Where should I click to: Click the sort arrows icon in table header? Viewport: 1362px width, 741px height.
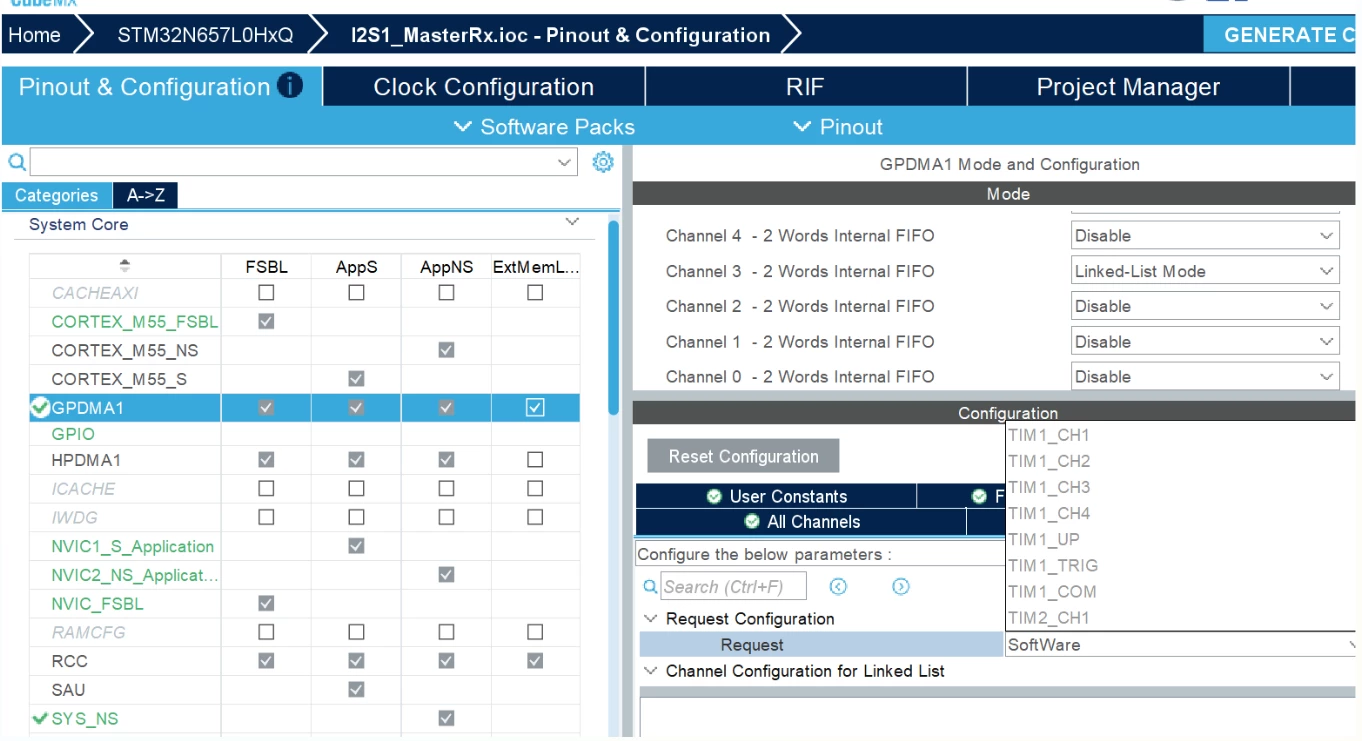[x=125, y=266]
